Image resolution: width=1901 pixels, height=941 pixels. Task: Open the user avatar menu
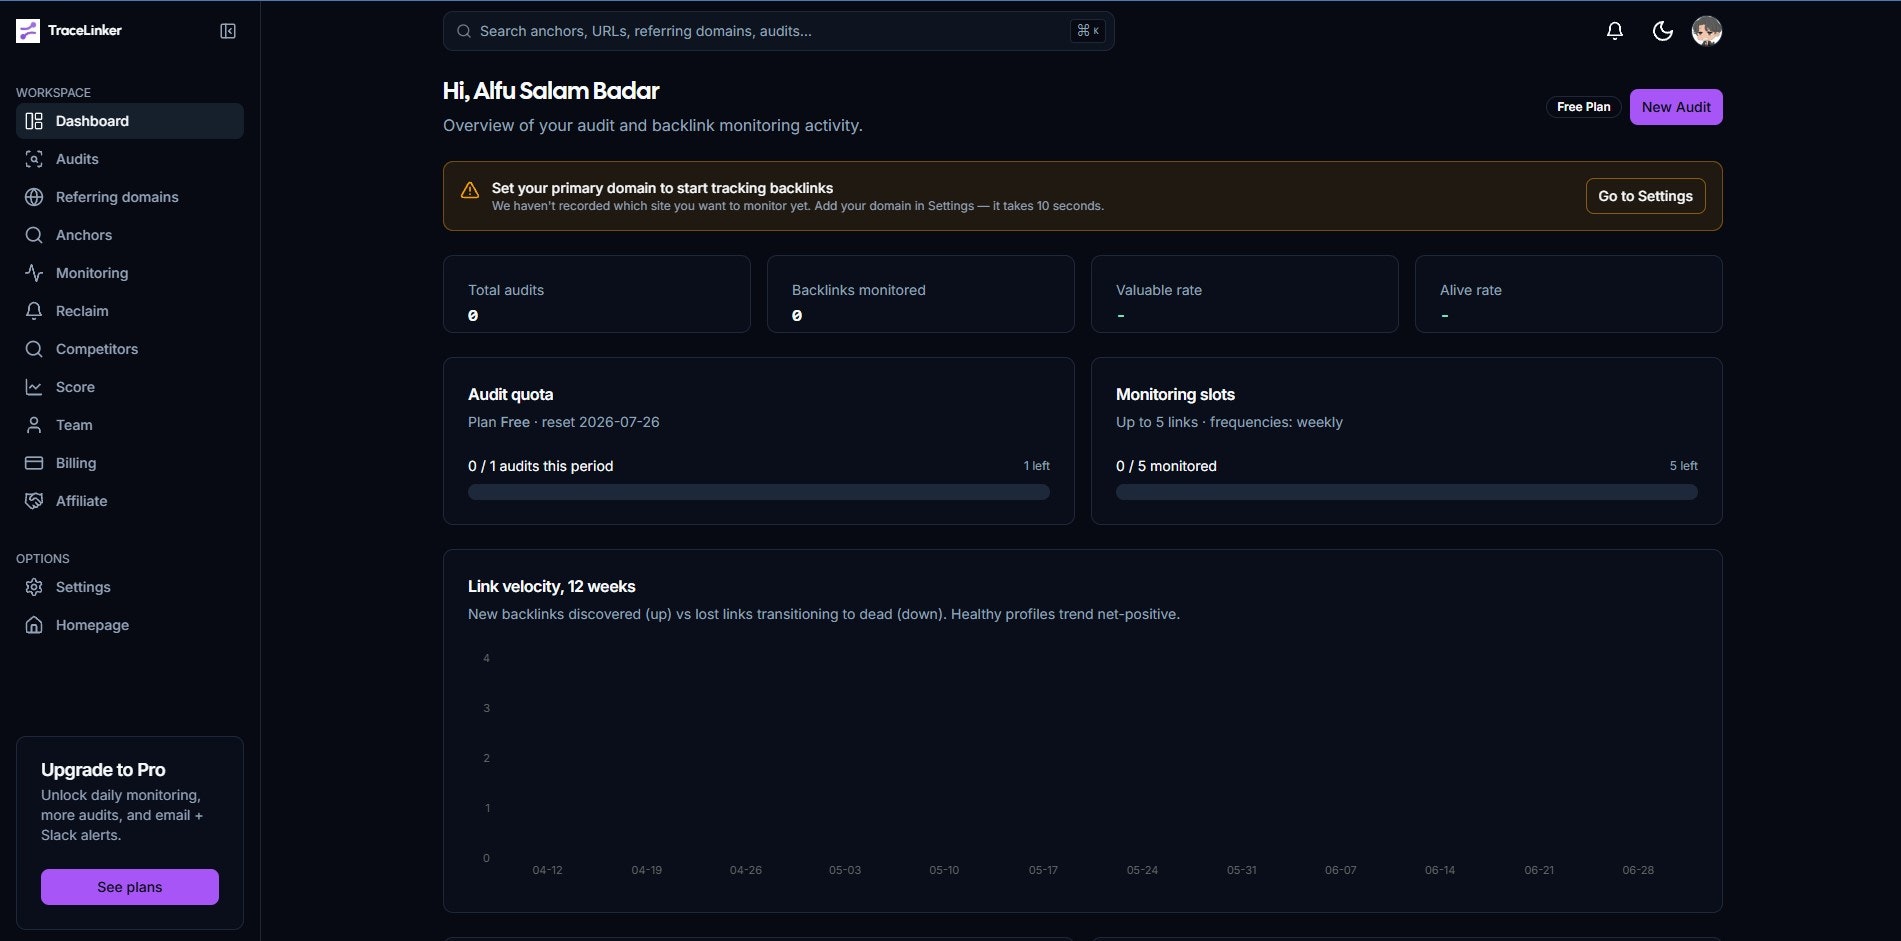pyautogui.click(x=1706, y=31)
